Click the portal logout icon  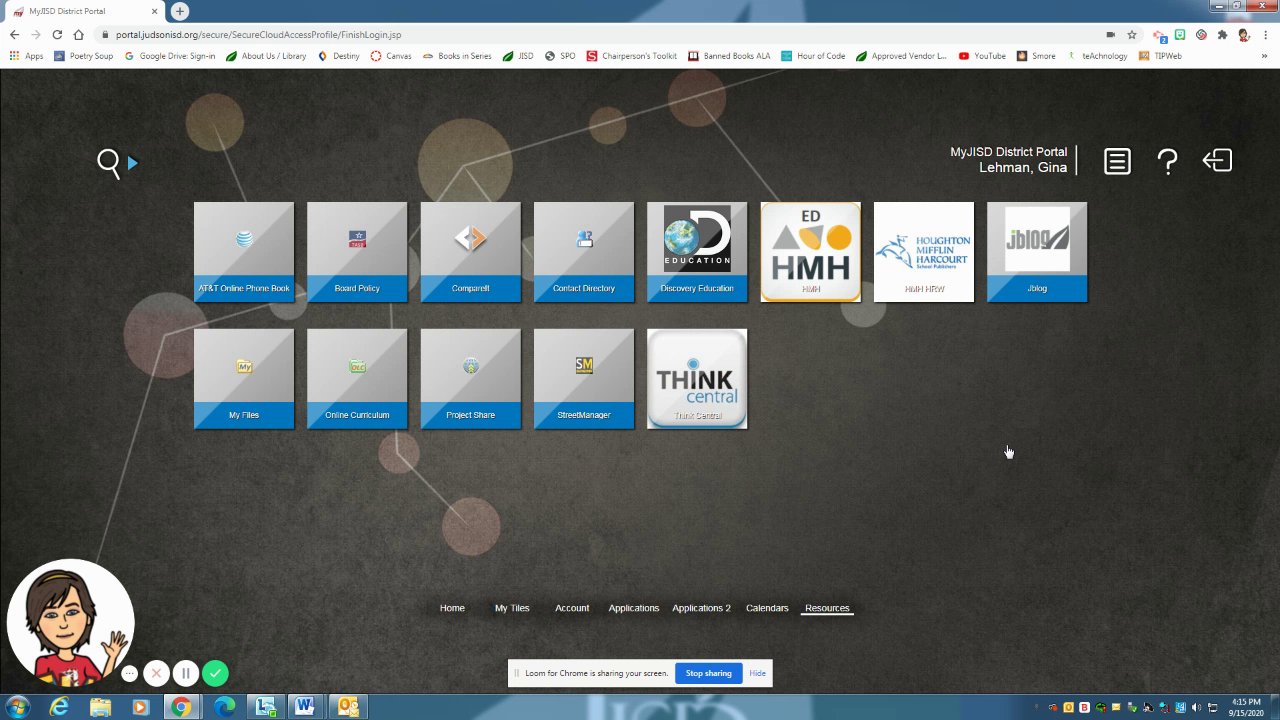point(1217,161)
